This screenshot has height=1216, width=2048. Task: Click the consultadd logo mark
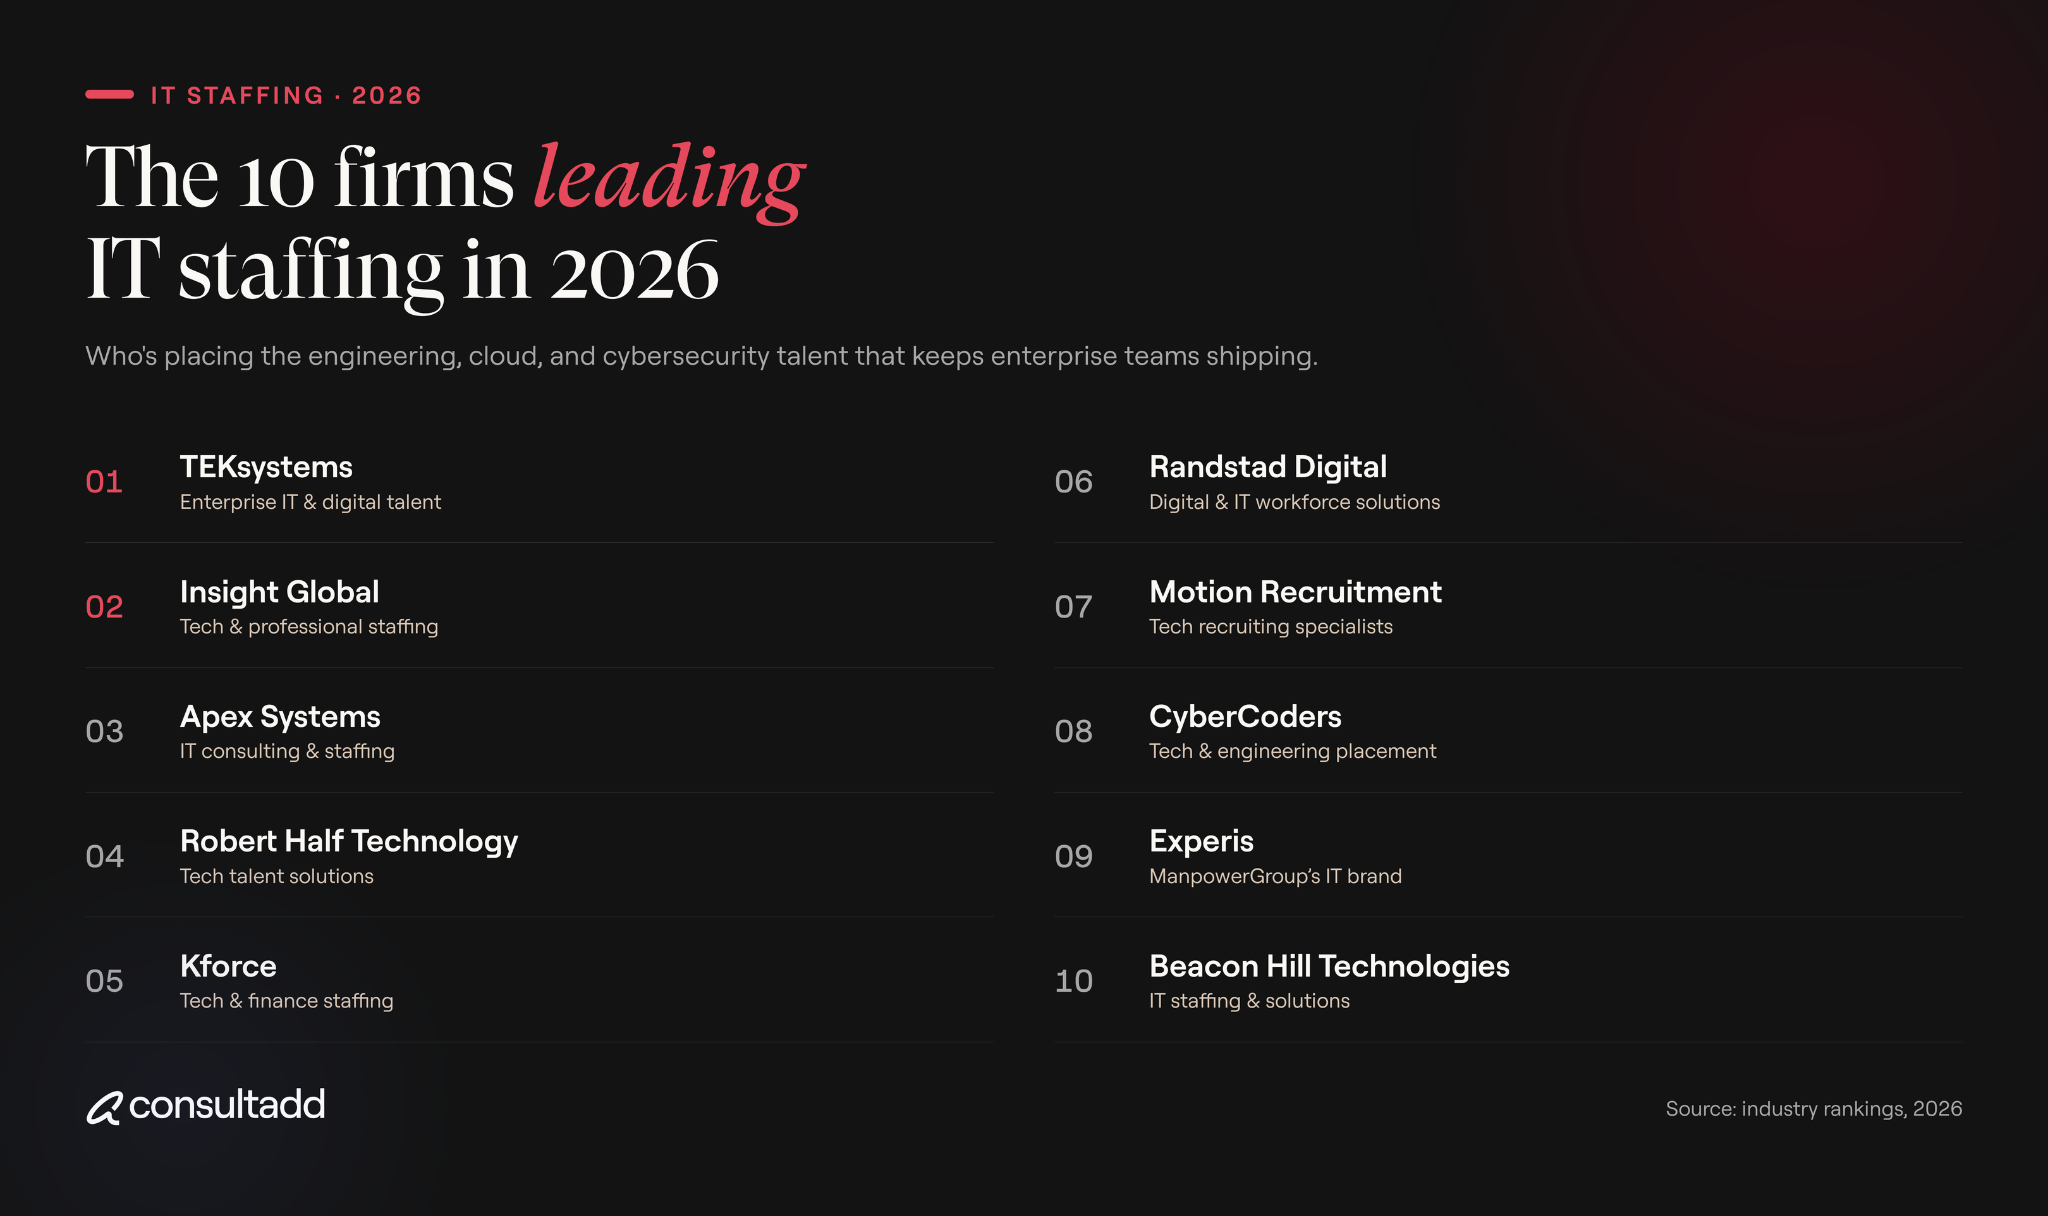tap(104, 1107)
